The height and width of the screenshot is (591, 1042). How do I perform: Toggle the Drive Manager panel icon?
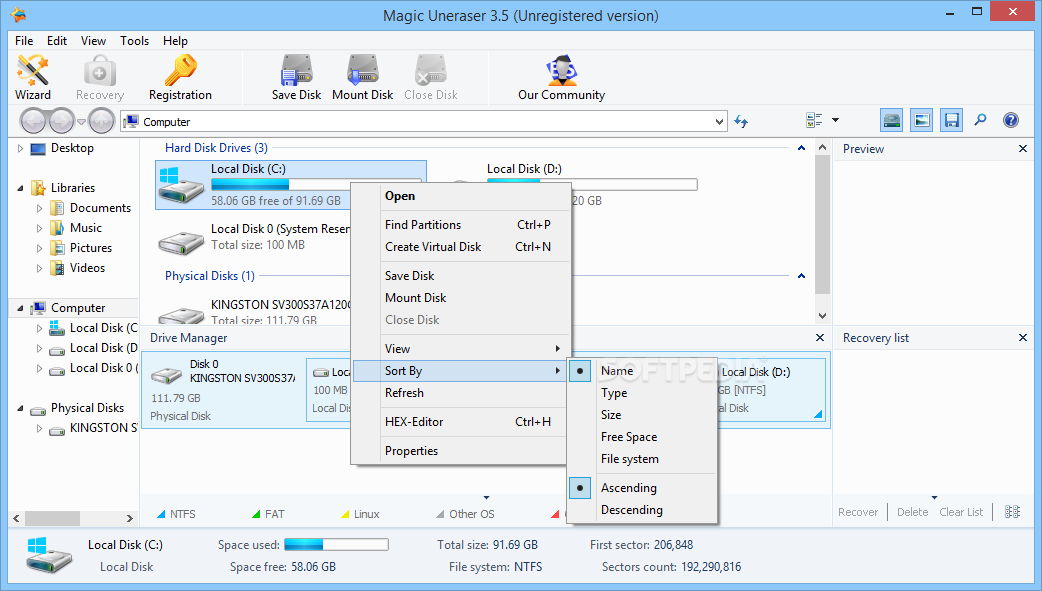[x=891, y=120]
